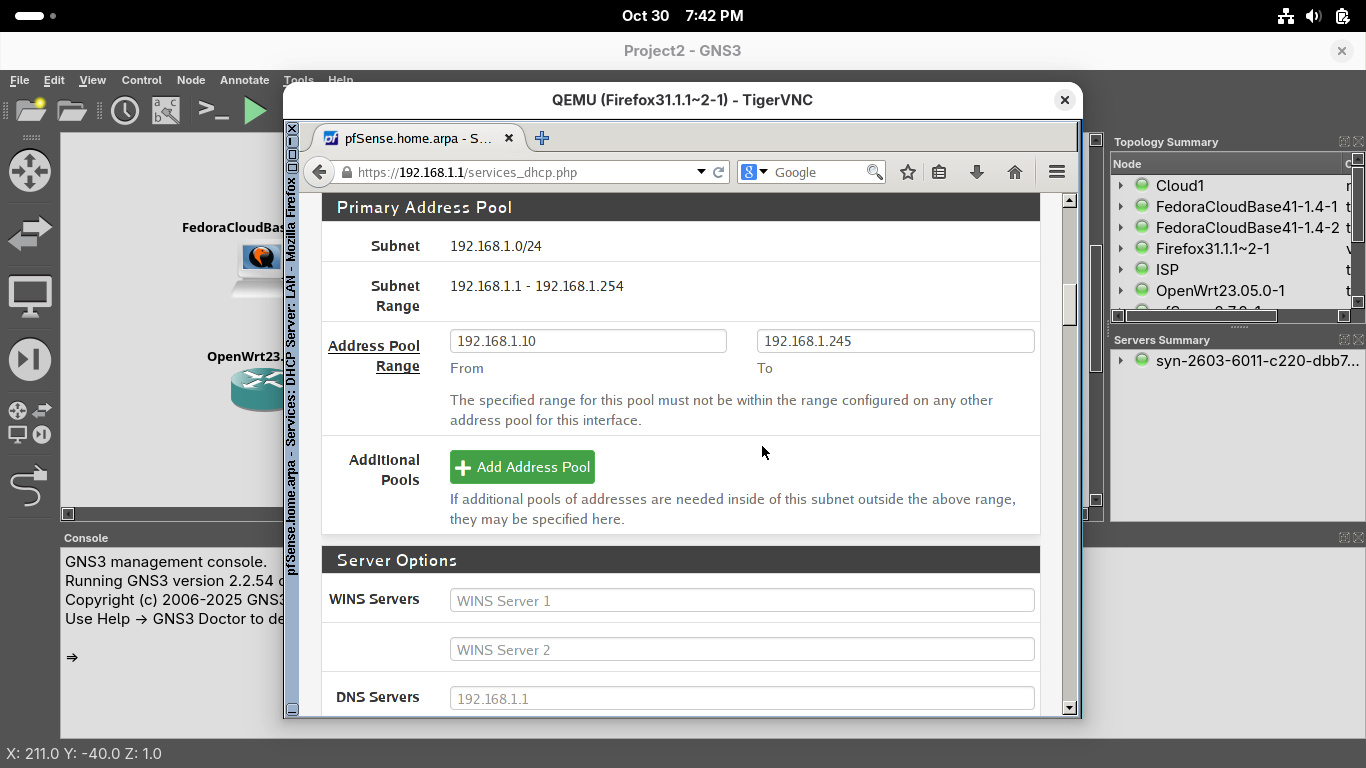
Task: Show/hide interface labels toolbar icon
Action: tap(166, 110)
